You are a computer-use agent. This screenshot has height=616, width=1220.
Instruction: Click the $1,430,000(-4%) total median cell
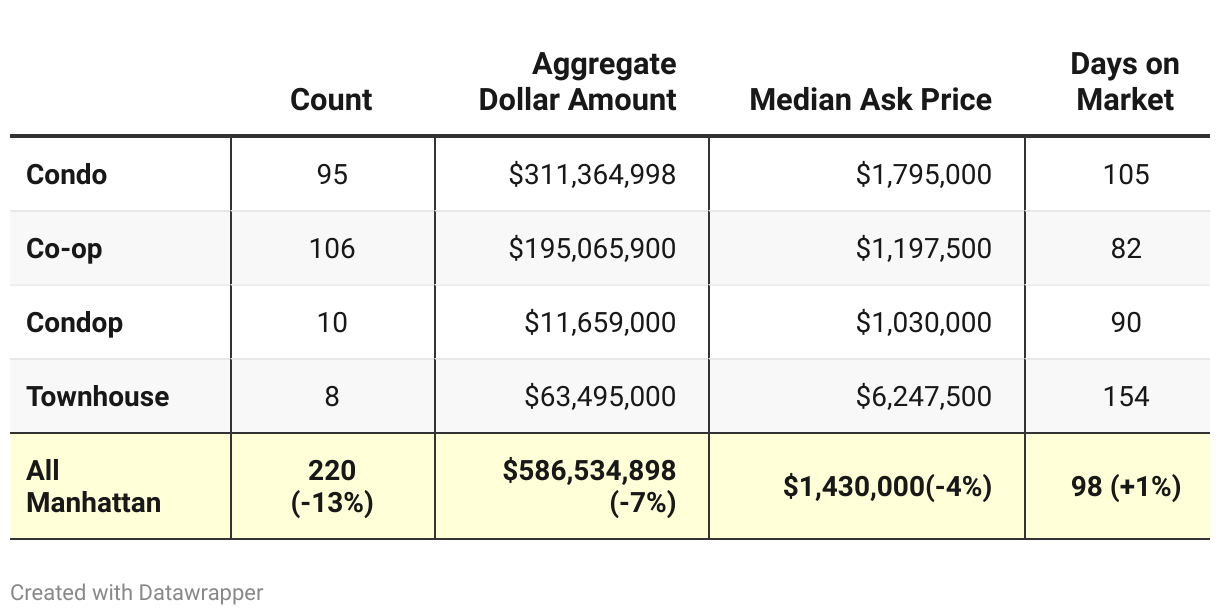[x=887, y=486]
